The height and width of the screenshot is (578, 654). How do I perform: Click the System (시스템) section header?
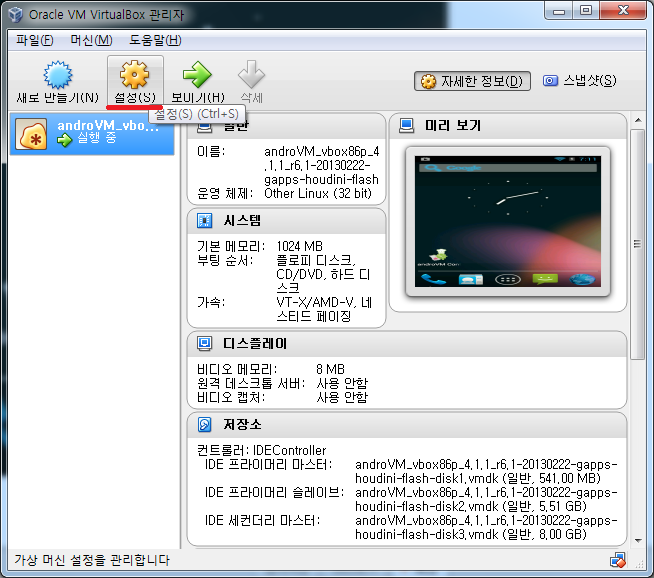coord(287,221)
